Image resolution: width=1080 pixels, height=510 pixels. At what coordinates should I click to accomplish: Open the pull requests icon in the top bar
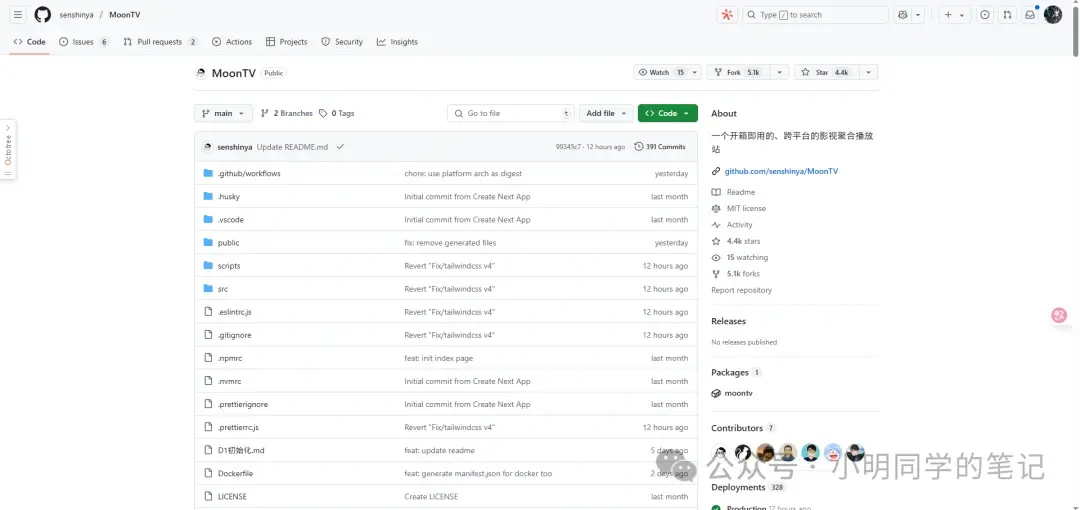(1007, 14)
